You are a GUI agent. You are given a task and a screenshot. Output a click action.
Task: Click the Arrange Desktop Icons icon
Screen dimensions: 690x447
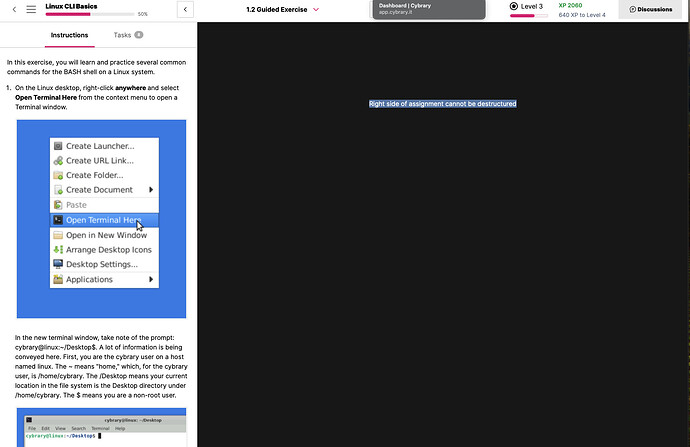pos(58,249)
